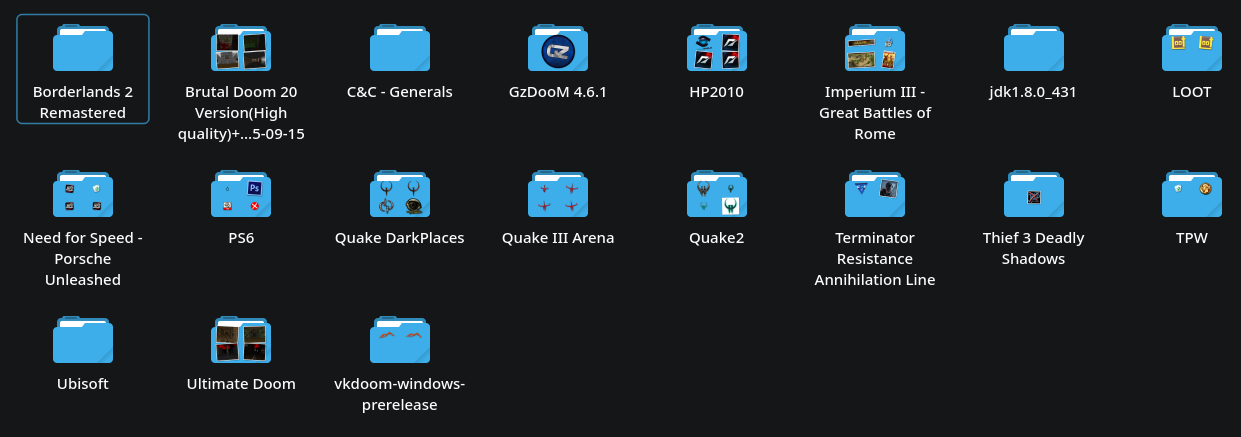
Task: Open the LOOT folder icon
Action: pos(1192,47)
